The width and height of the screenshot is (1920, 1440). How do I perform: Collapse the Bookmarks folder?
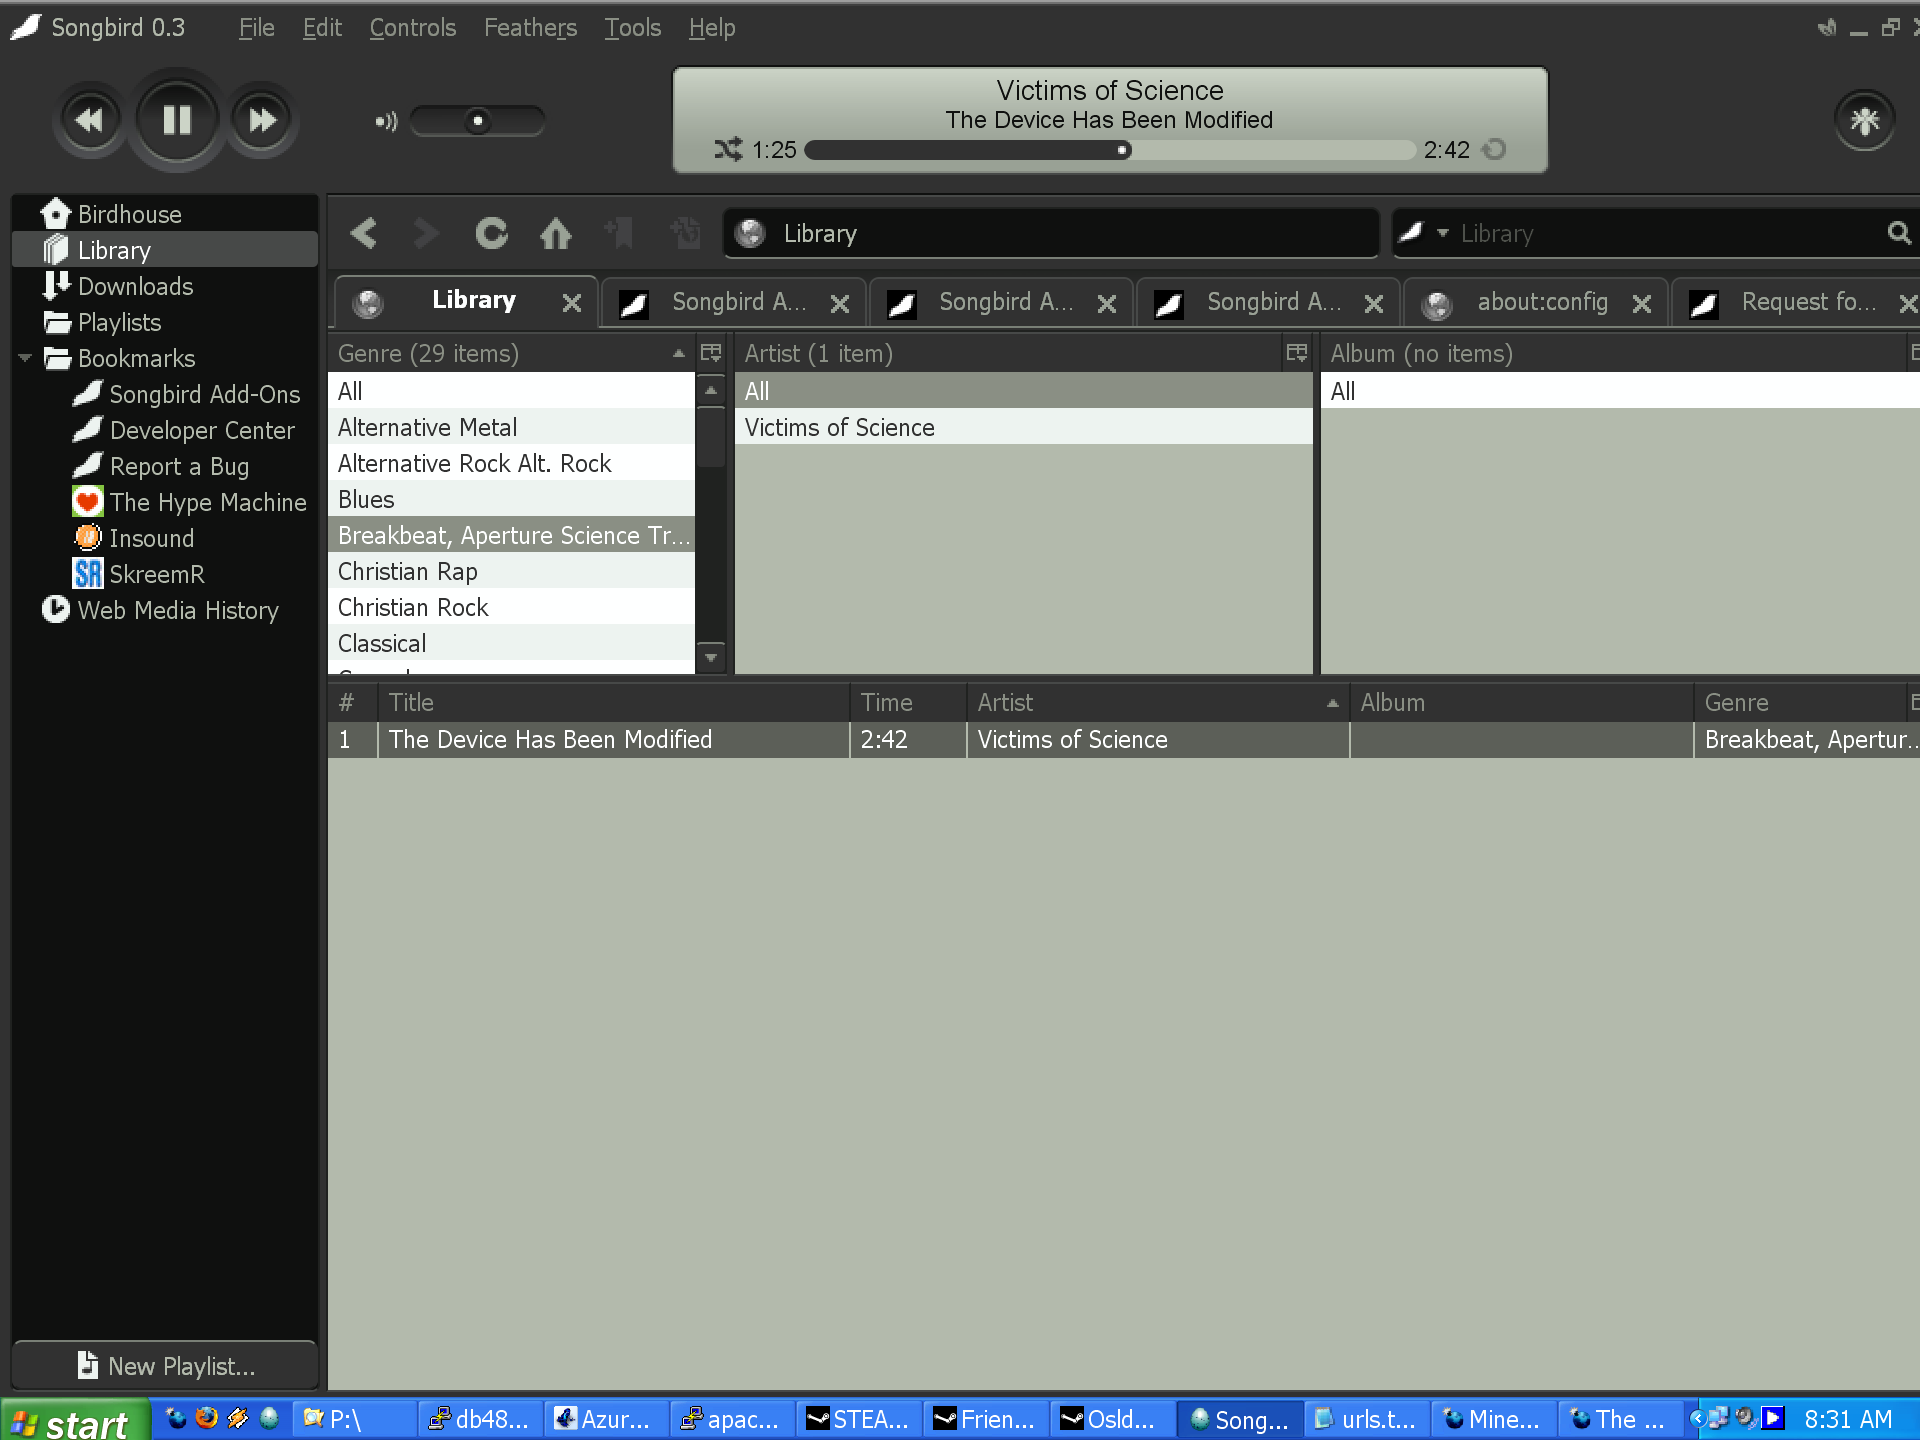(x=25, y=358)
